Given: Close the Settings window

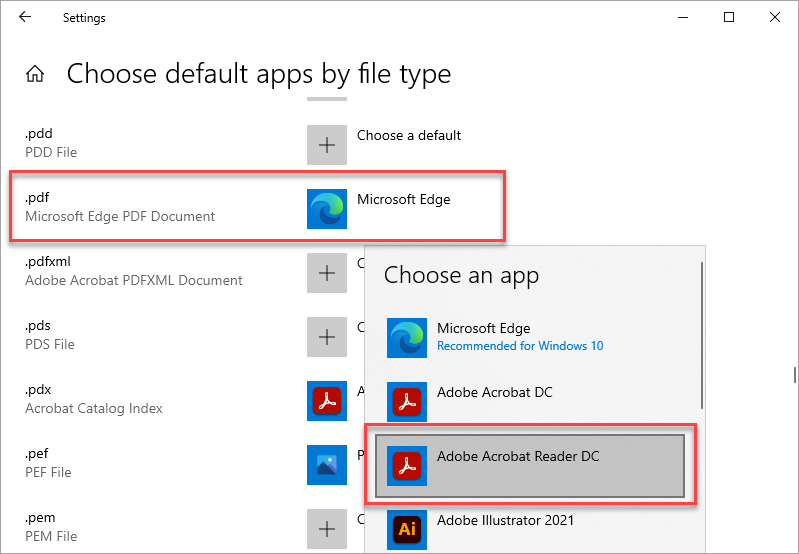Looking at the screenshot, I should tap(775, 17).
